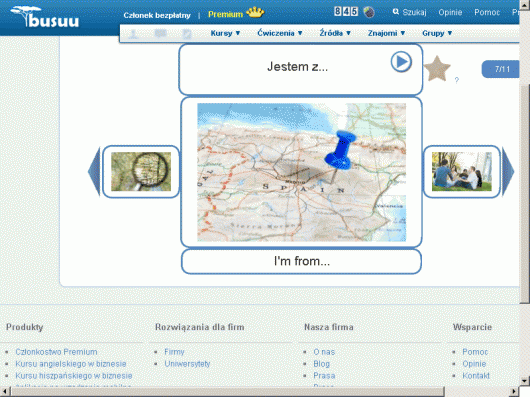Go to previous flashcard with left arrow
The height and width of the screenshot is (397, 530).
[x=94, y=172]
